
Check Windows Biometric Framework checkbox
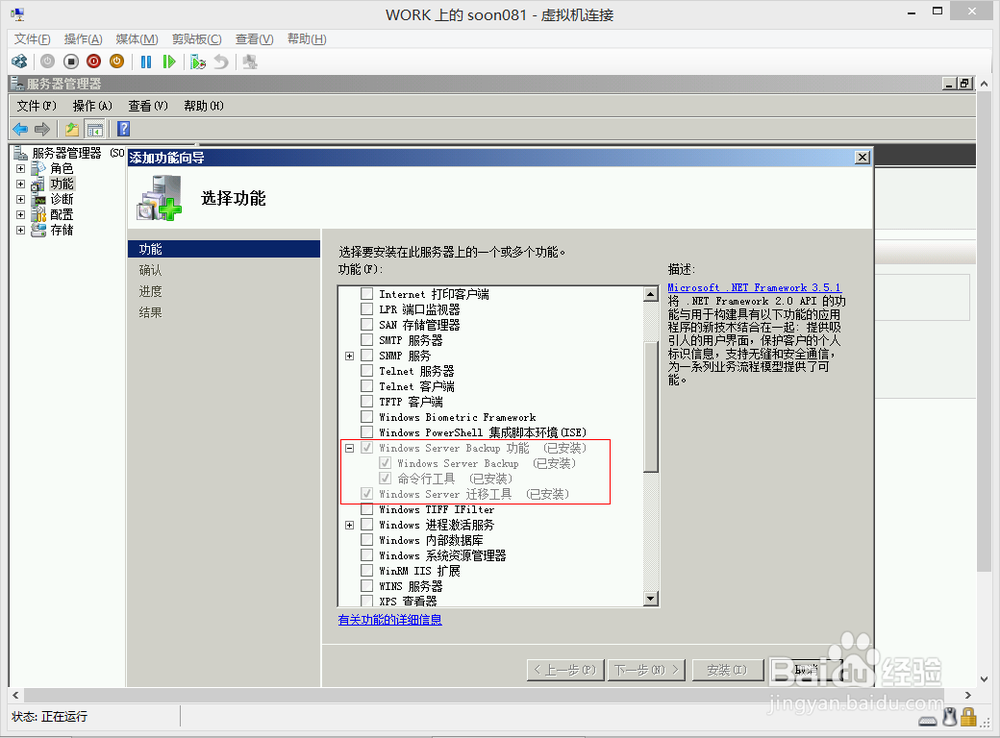367,417
